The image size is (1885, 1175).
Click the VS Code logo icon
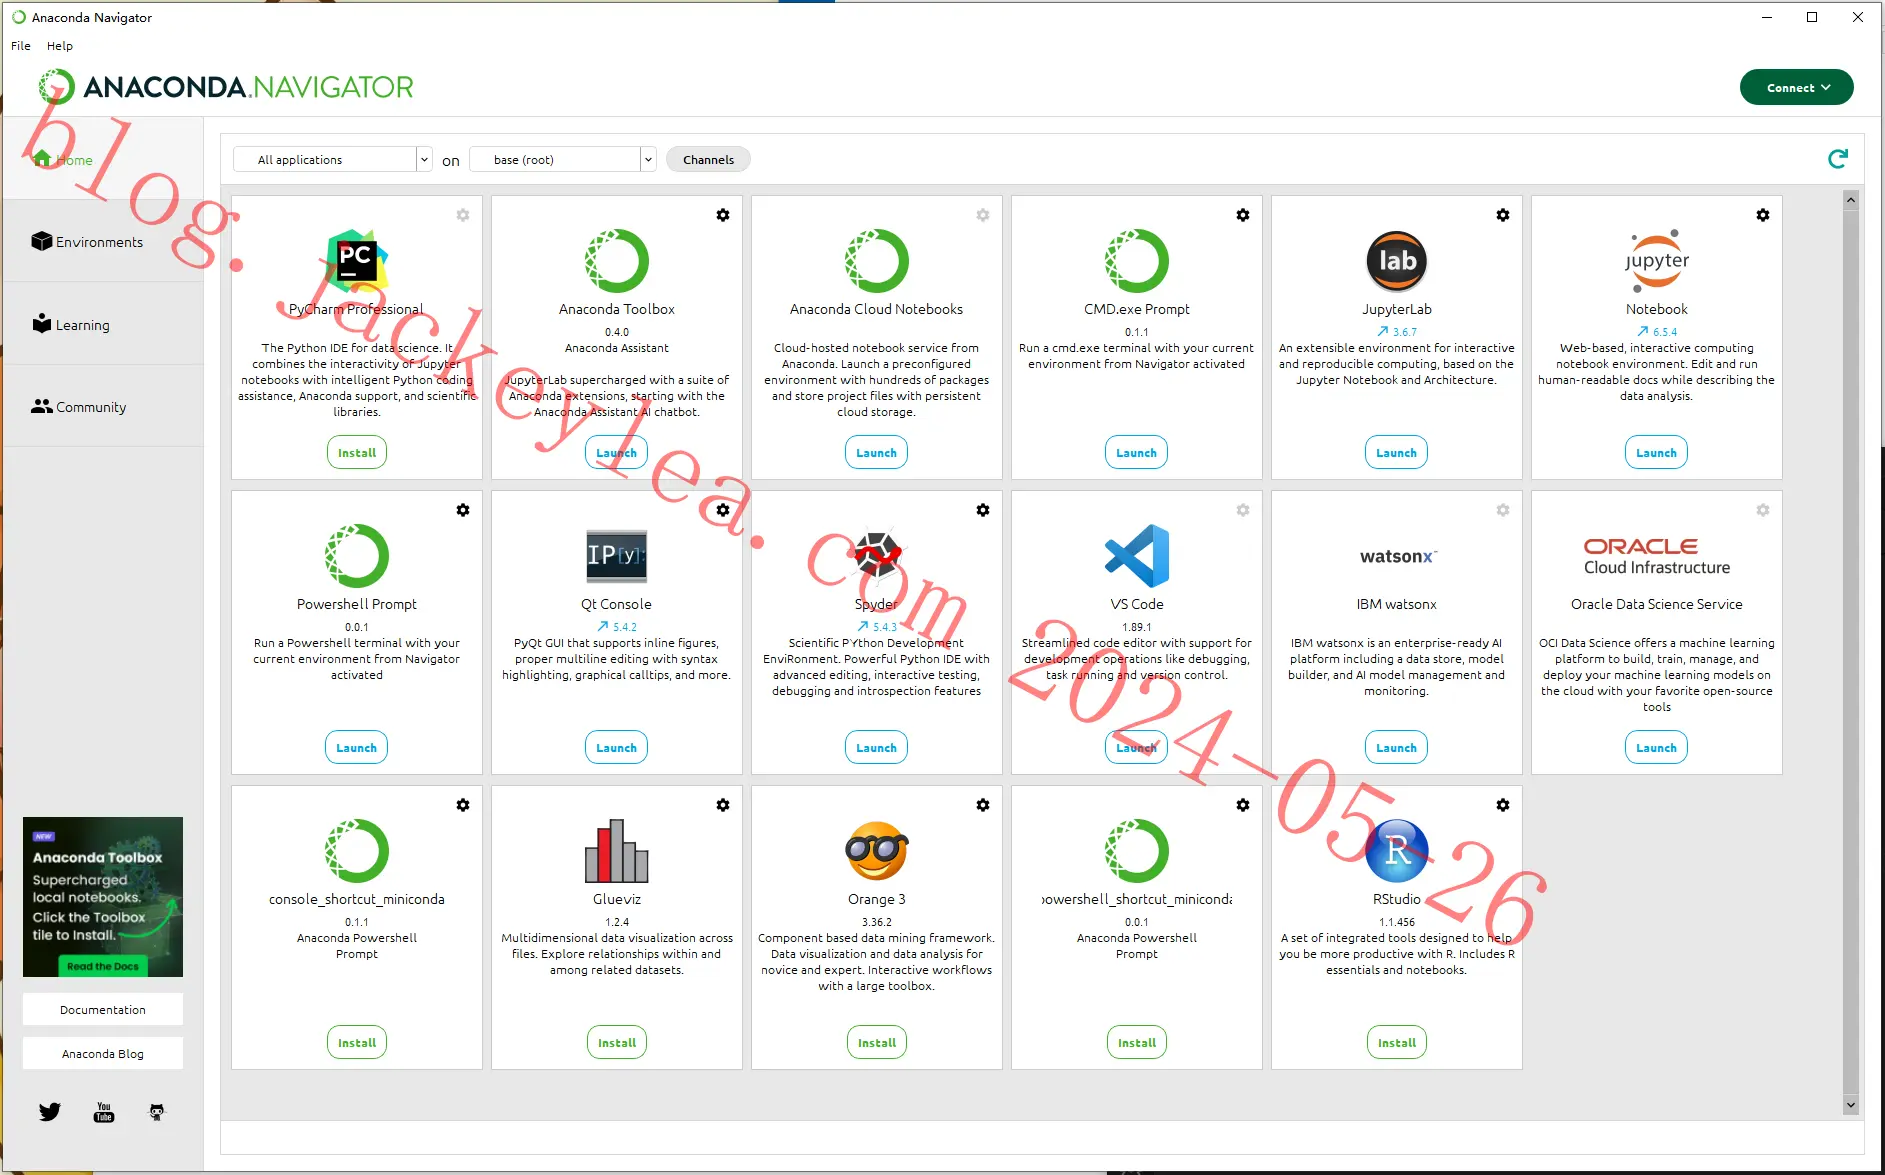1137,555
